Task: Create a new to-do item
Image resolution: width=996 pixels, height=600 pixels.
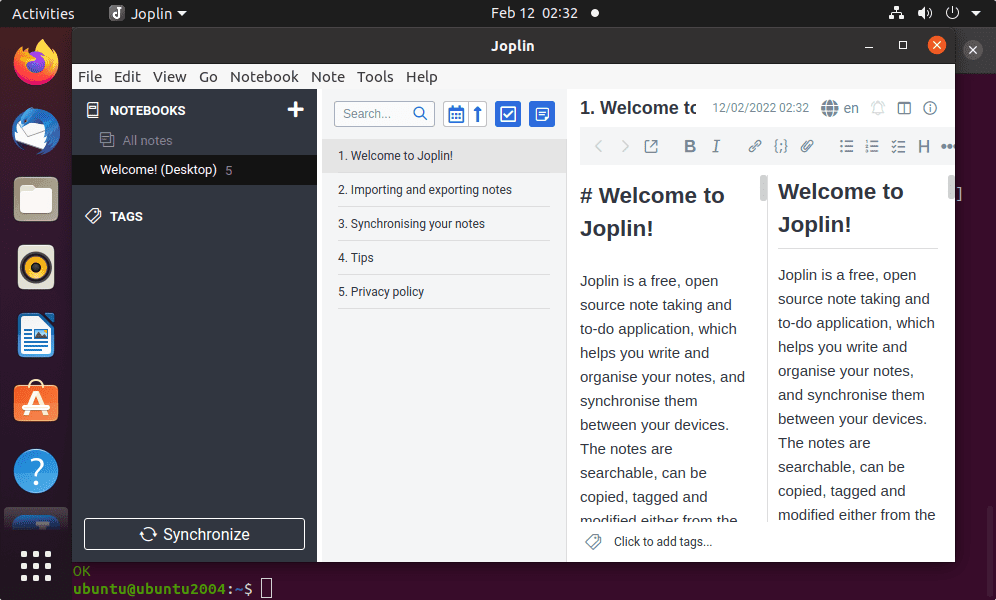Action: [508, 114]
